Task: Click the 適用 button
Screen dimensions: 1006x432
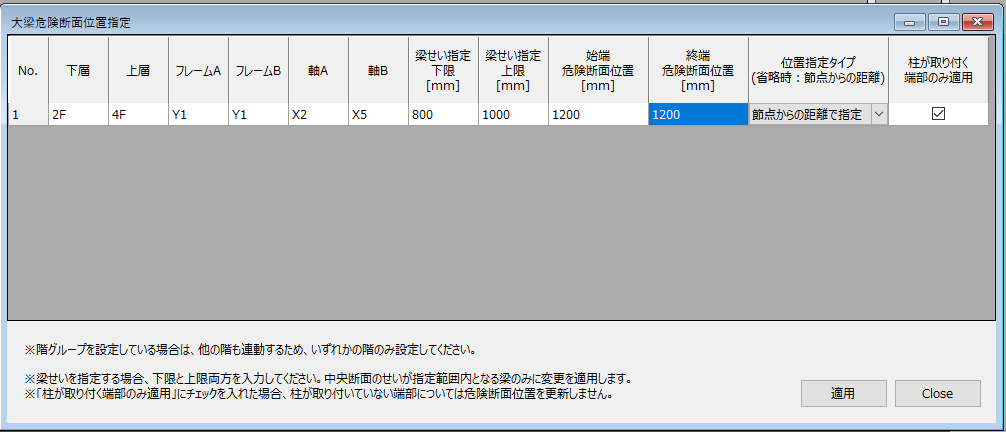Action: coord(843,393)
